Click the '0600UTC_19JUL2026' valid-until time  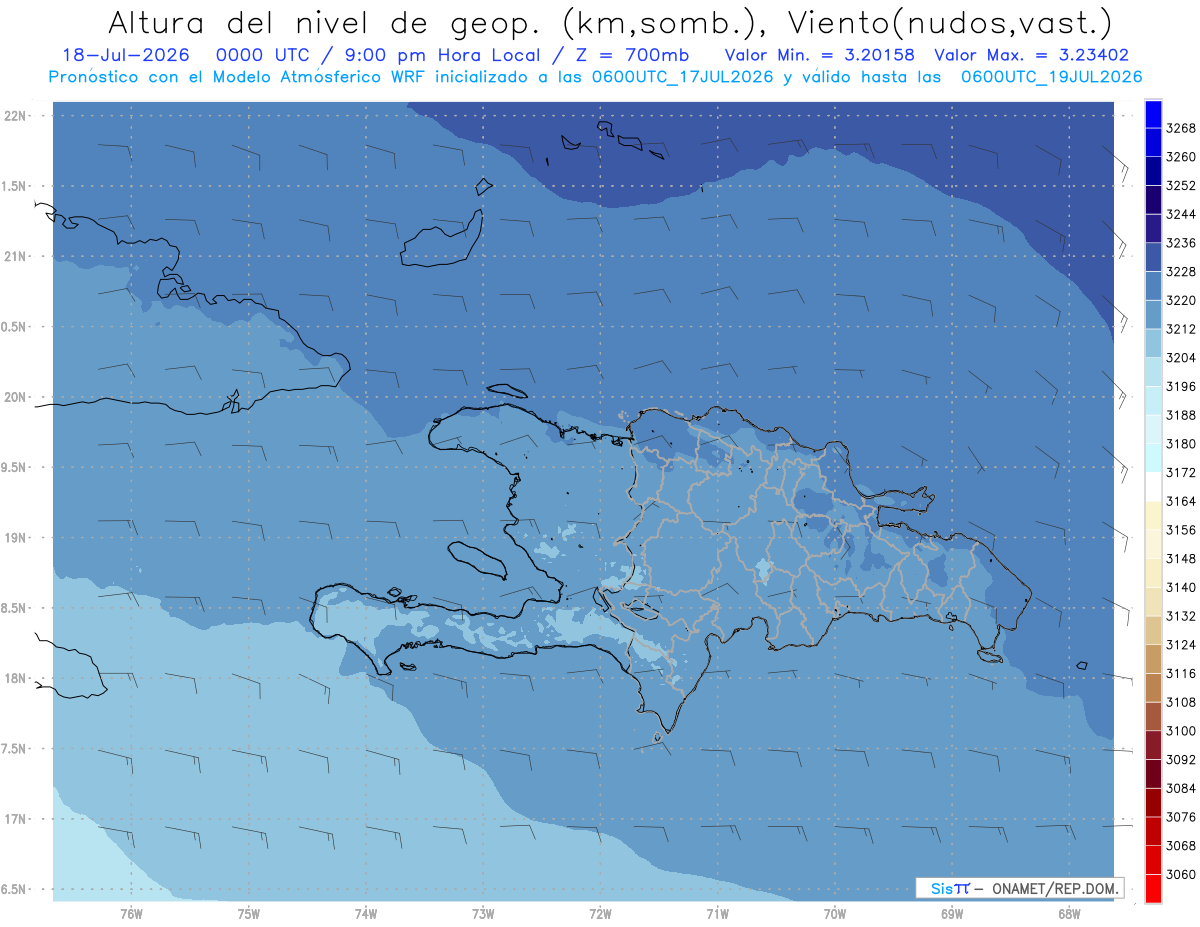[x=1051, y=76]
